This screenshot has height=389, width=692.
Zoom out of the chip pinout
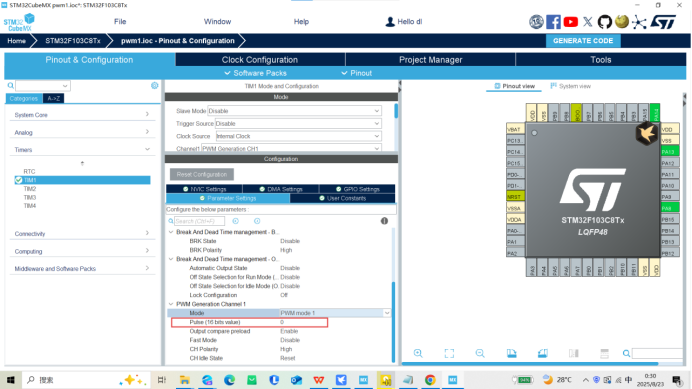480,353
